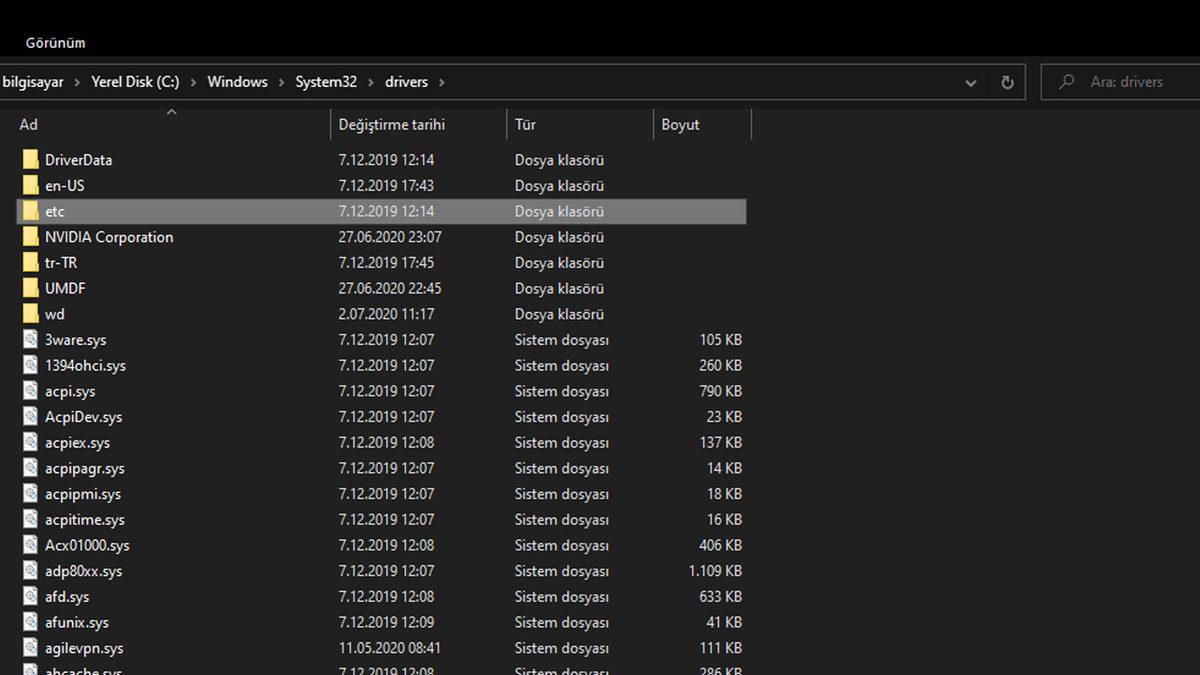1200x675 pixels.
Task: Open the DriverData folder icon
Action: pos(30,159)
